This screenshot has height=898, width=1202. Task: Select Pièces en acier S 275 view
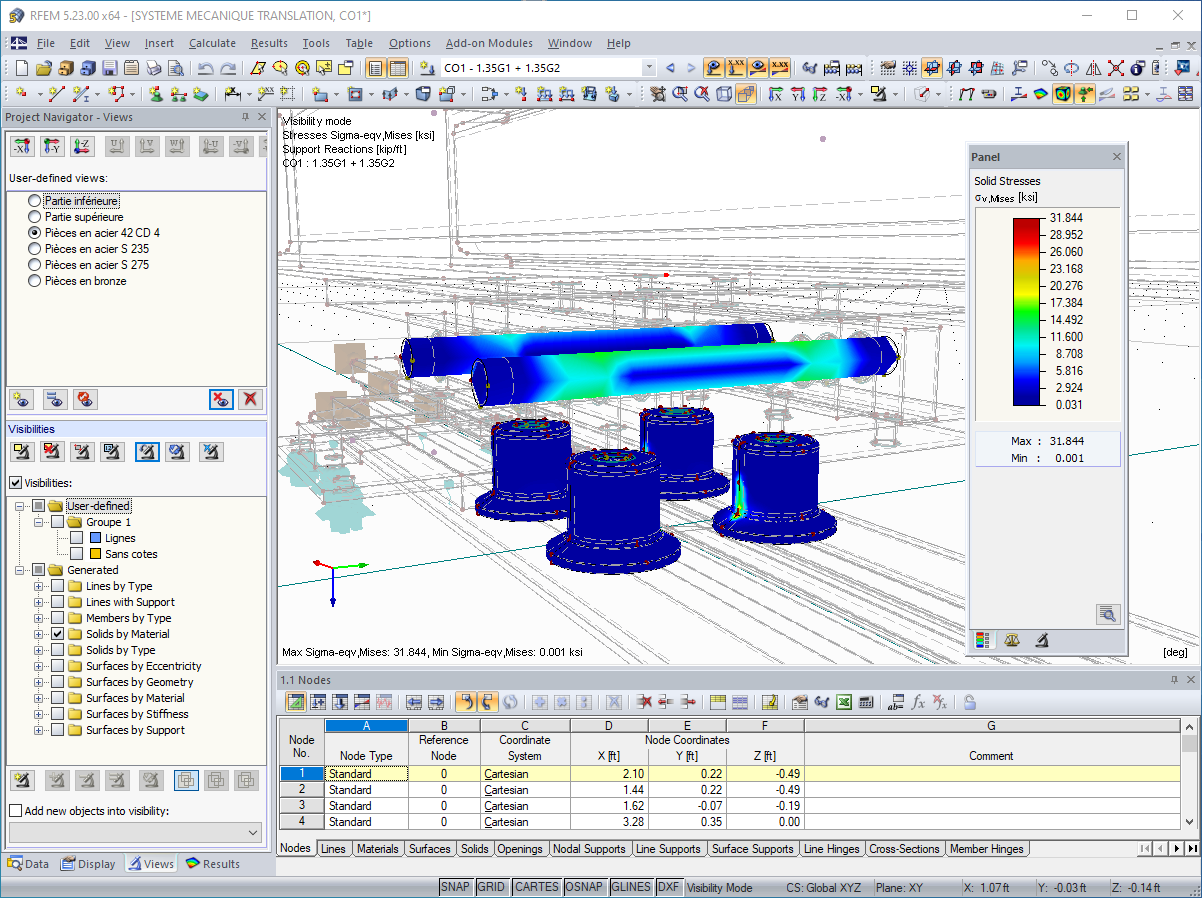pyautogui.click(x=88, y=265)
